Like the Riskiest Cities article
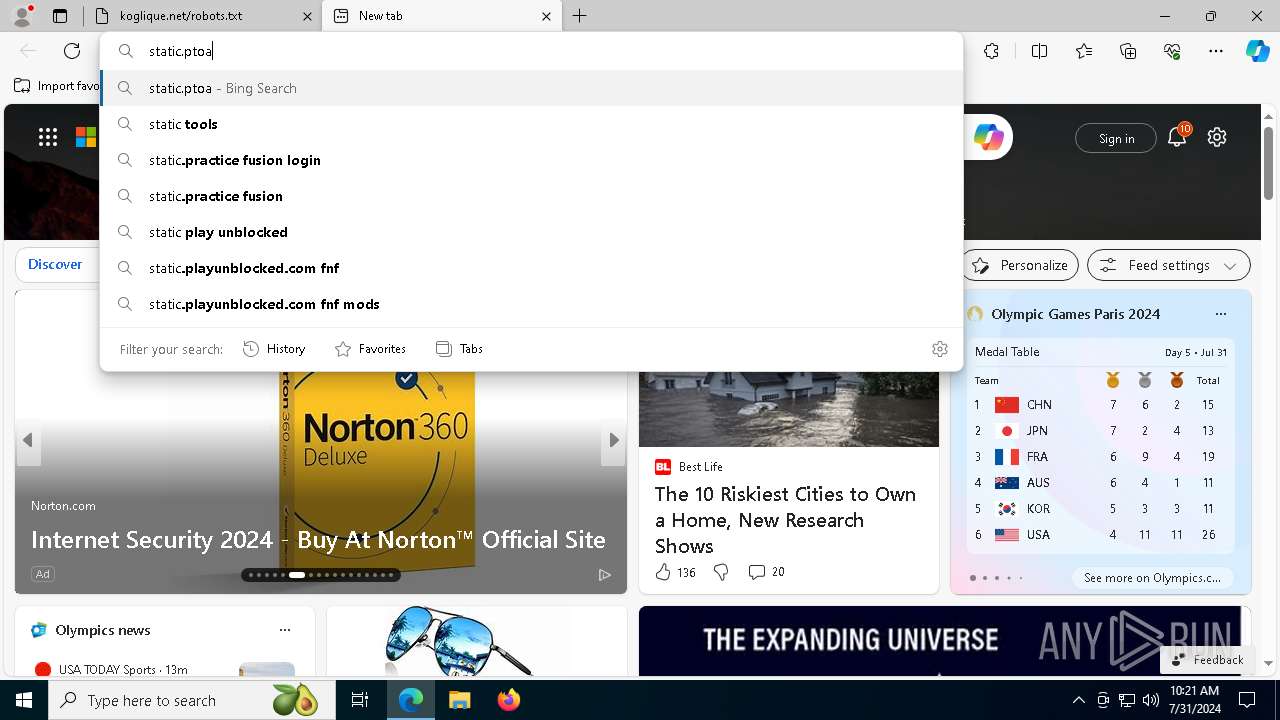This screenshot has height=720, width=1280. (x=663, y=572)
